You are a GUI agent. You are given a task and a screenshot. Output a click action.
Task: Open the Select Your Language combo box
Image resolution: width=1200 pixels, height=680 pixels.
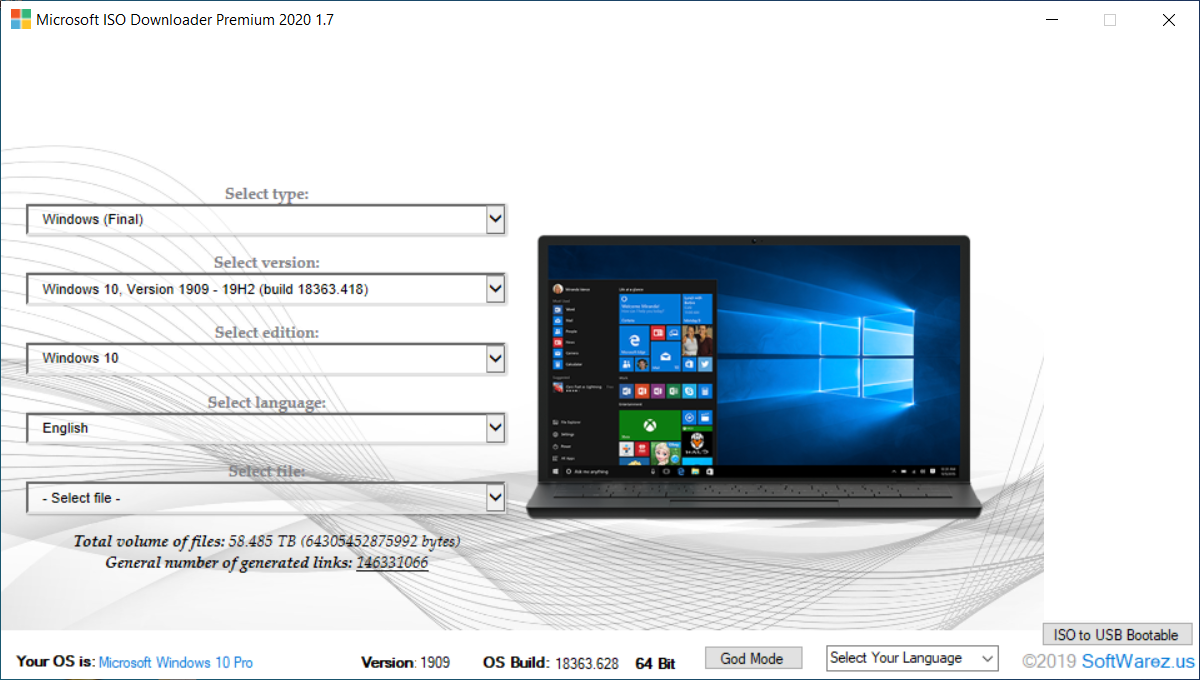click(912, 658)
